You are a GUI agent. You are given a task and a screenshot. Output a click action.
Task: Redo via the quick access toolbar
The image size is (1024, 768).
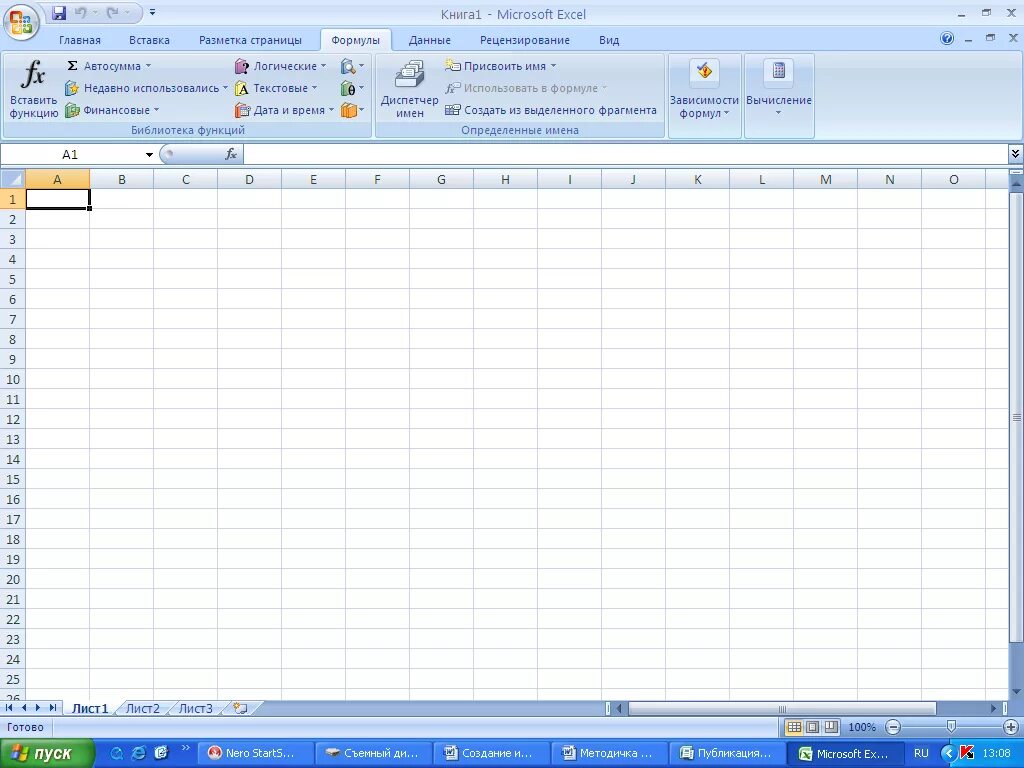pos(112,12)
